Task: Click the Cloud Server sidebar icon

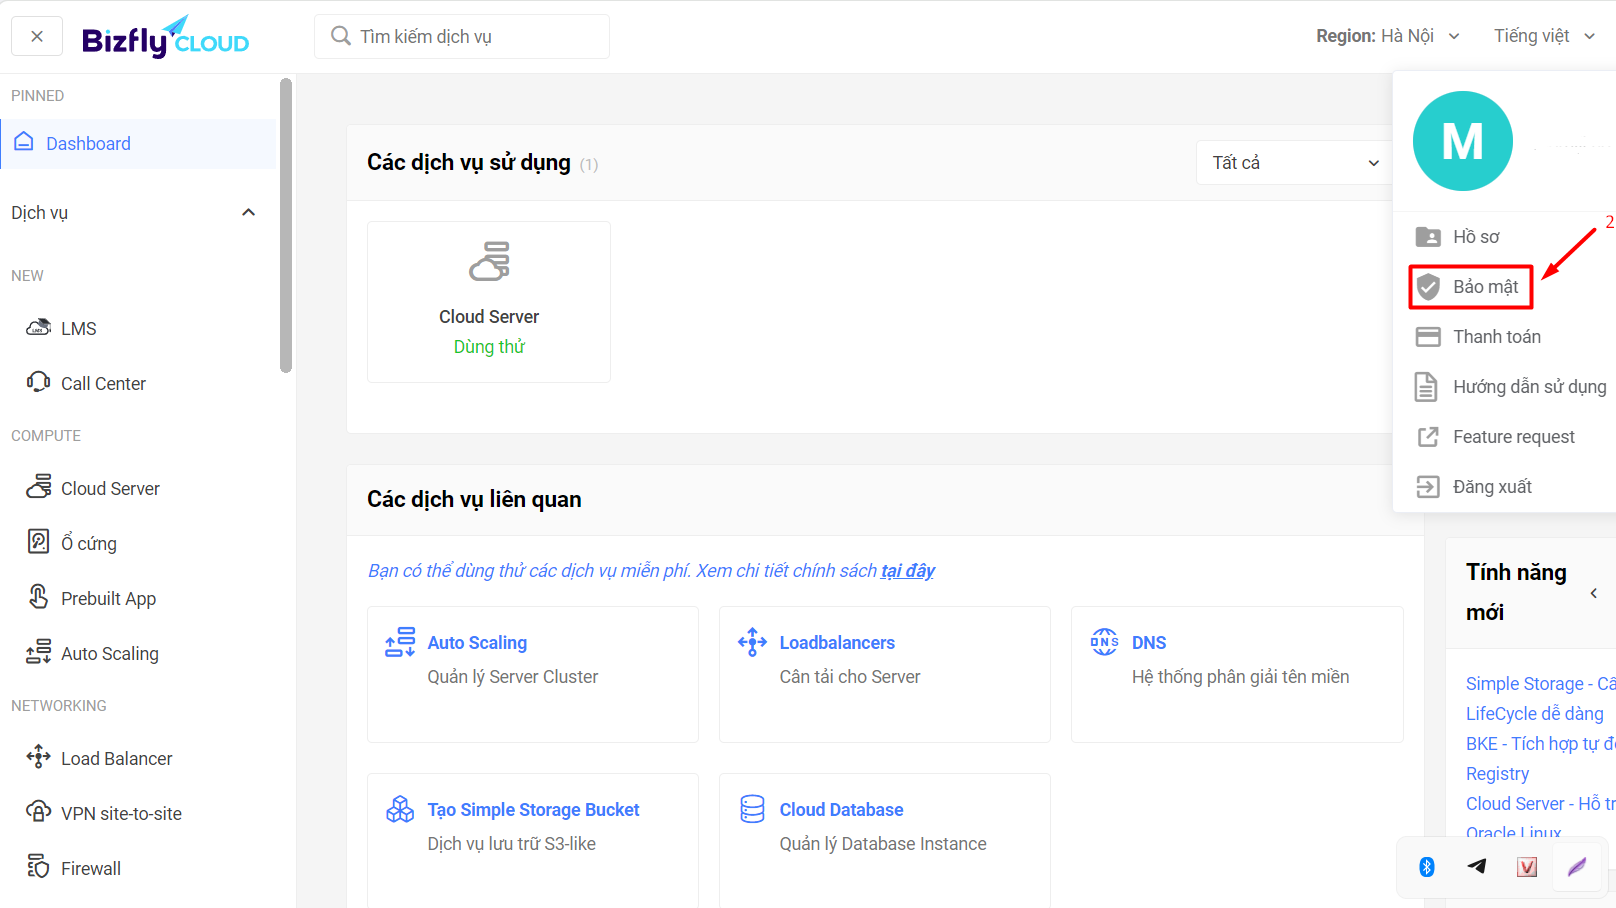Action: 39,487
